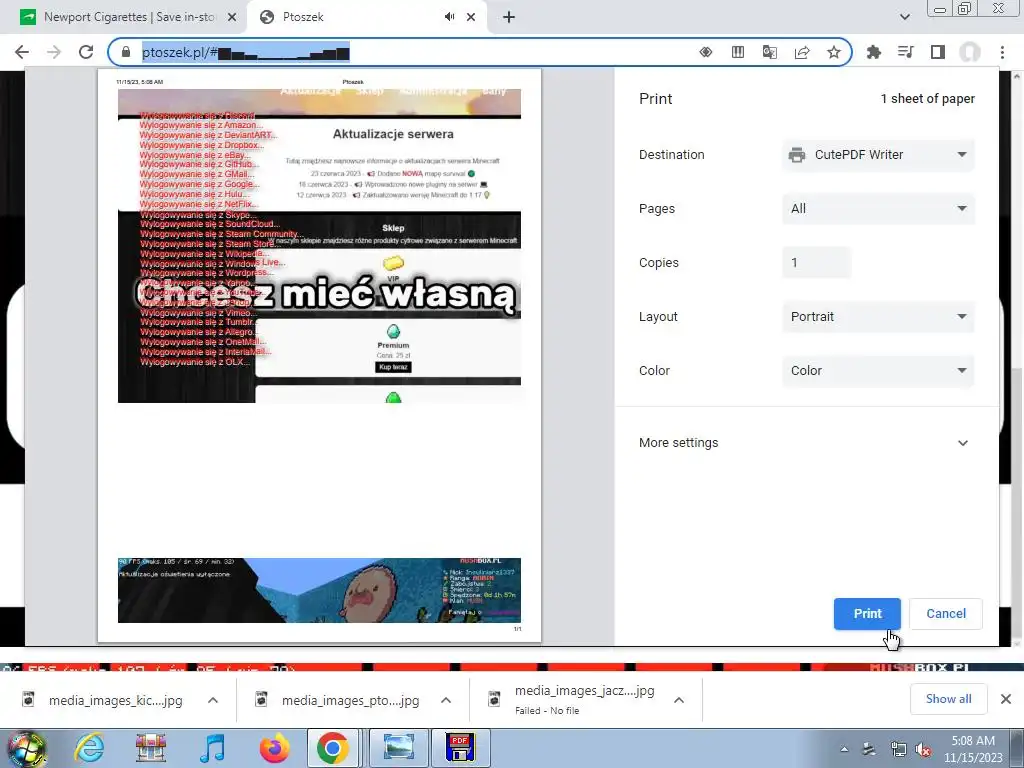Show hidden tray icons arrow

click(844, 749)
